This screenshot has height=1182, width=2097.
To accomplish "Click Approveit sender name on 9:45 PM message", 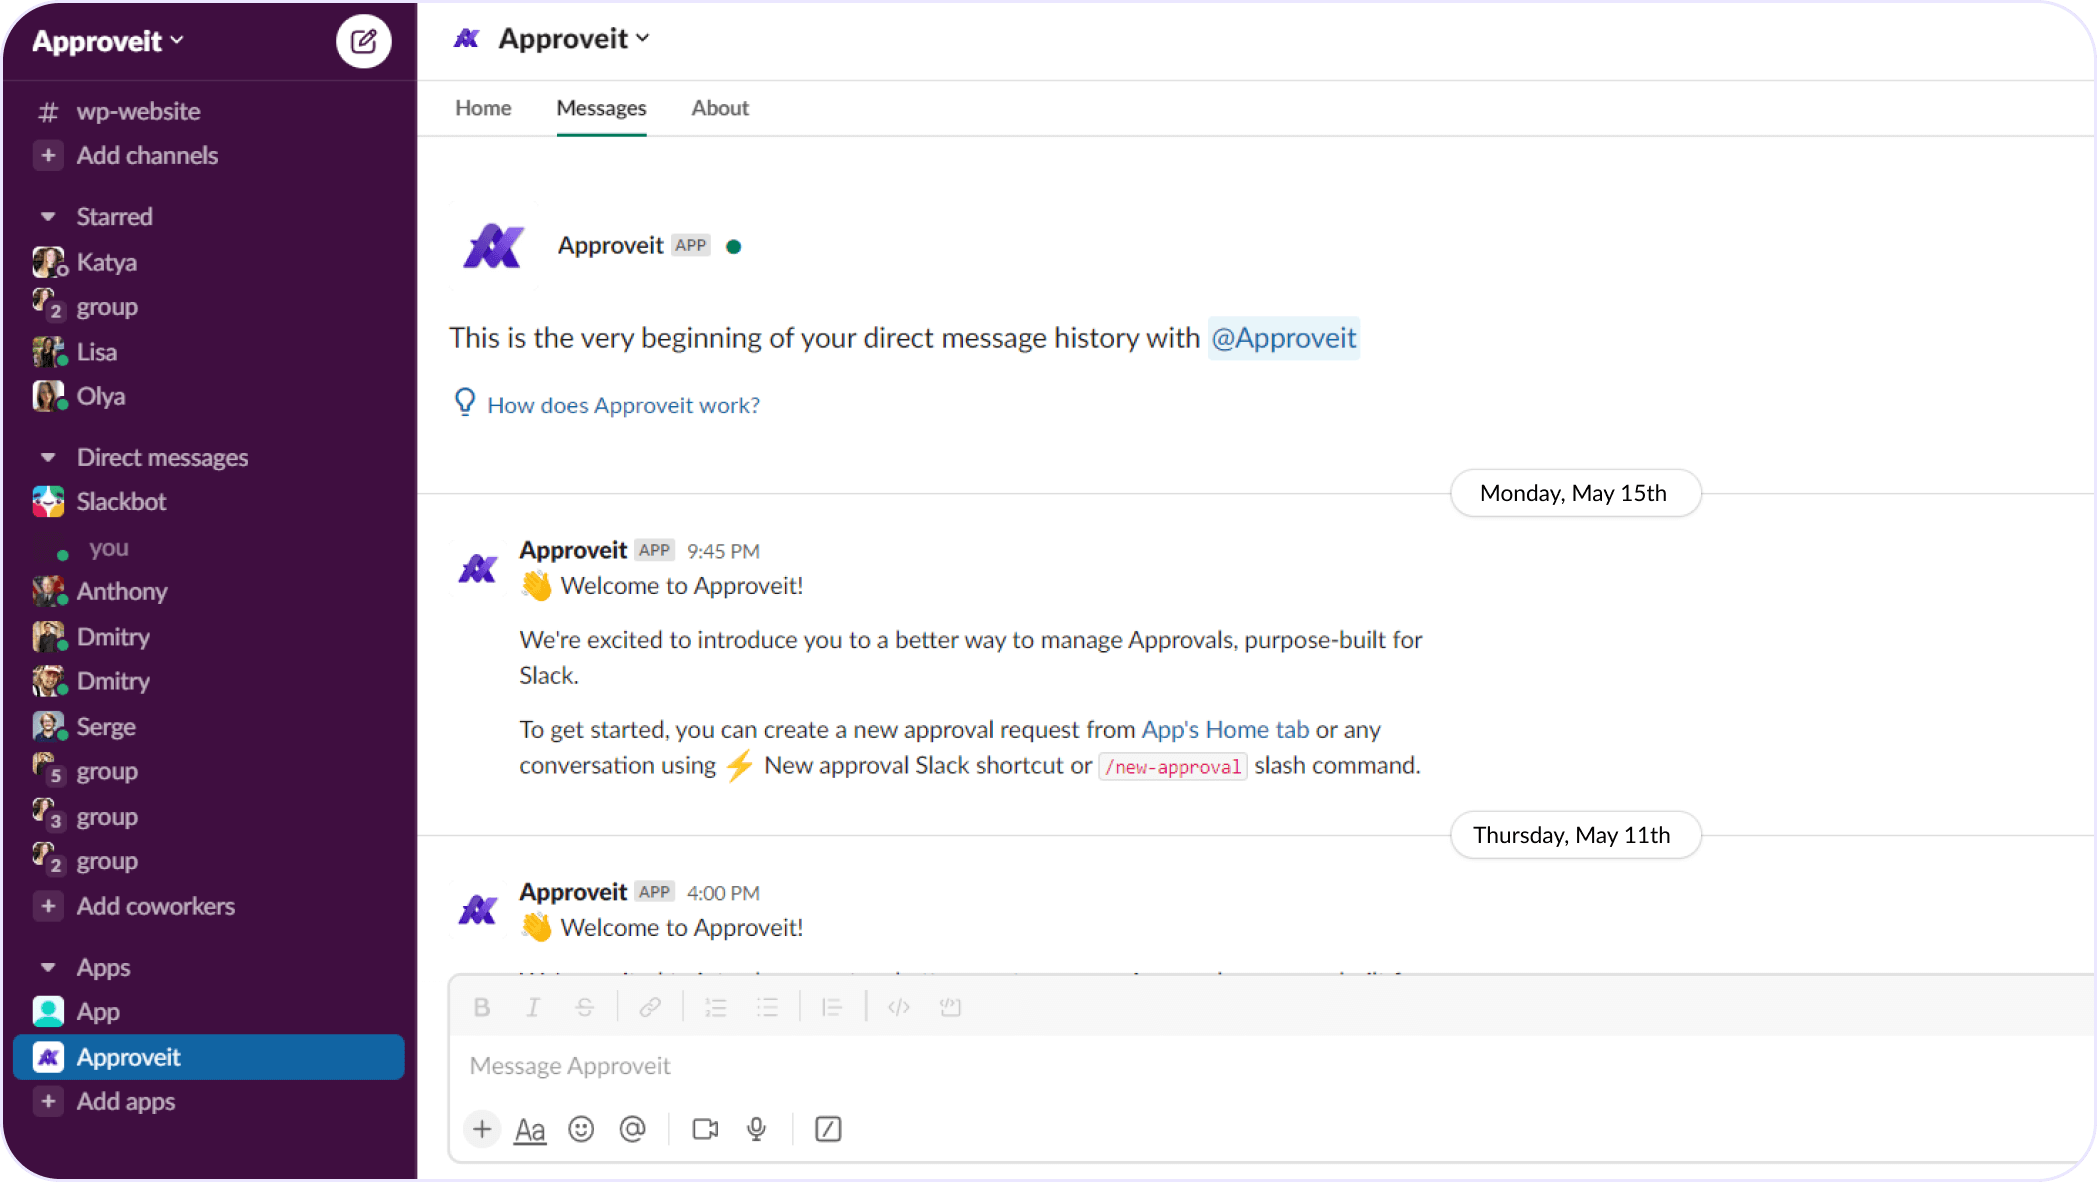I will pyautogui.click(x=573, y=550).
